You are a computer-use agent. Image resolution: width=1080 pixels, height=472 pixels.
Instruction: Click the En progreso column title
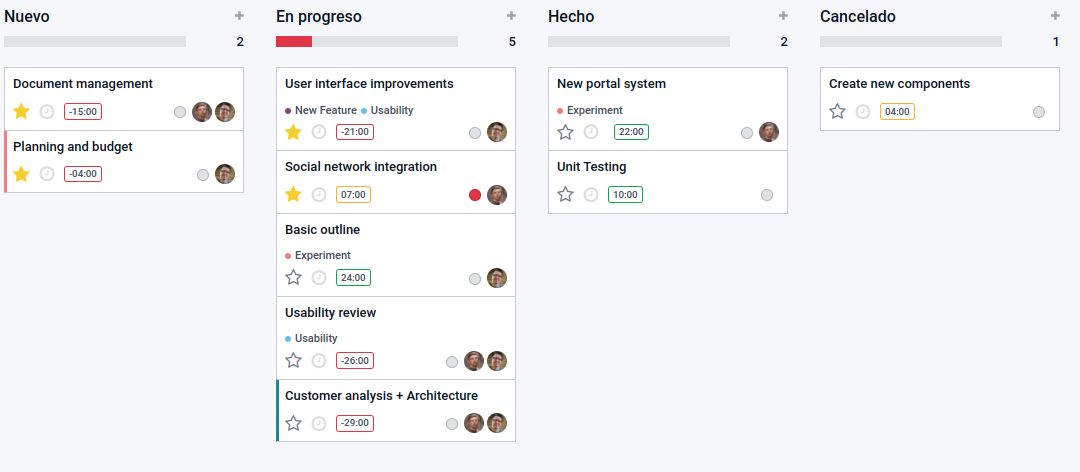click(x=319, y=17)
